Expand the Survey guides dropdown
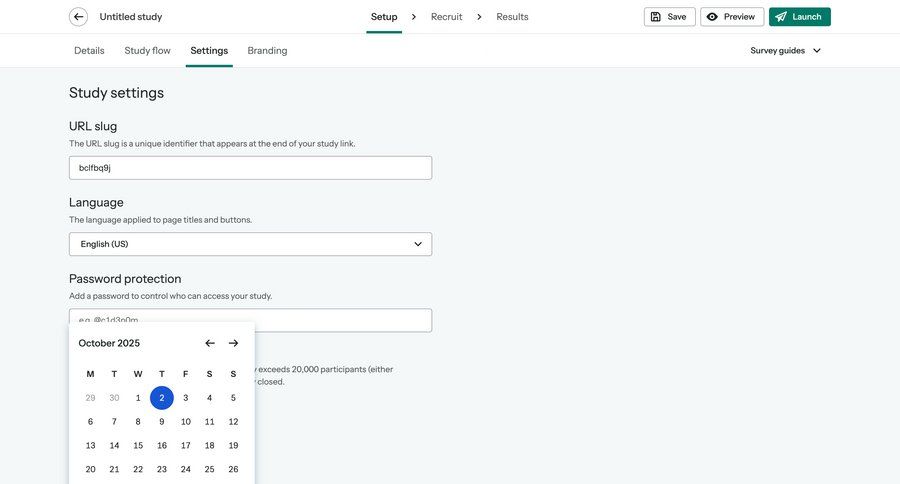This screenshot has height=484, width=900. pyautogui.click(x=786, y=50)
